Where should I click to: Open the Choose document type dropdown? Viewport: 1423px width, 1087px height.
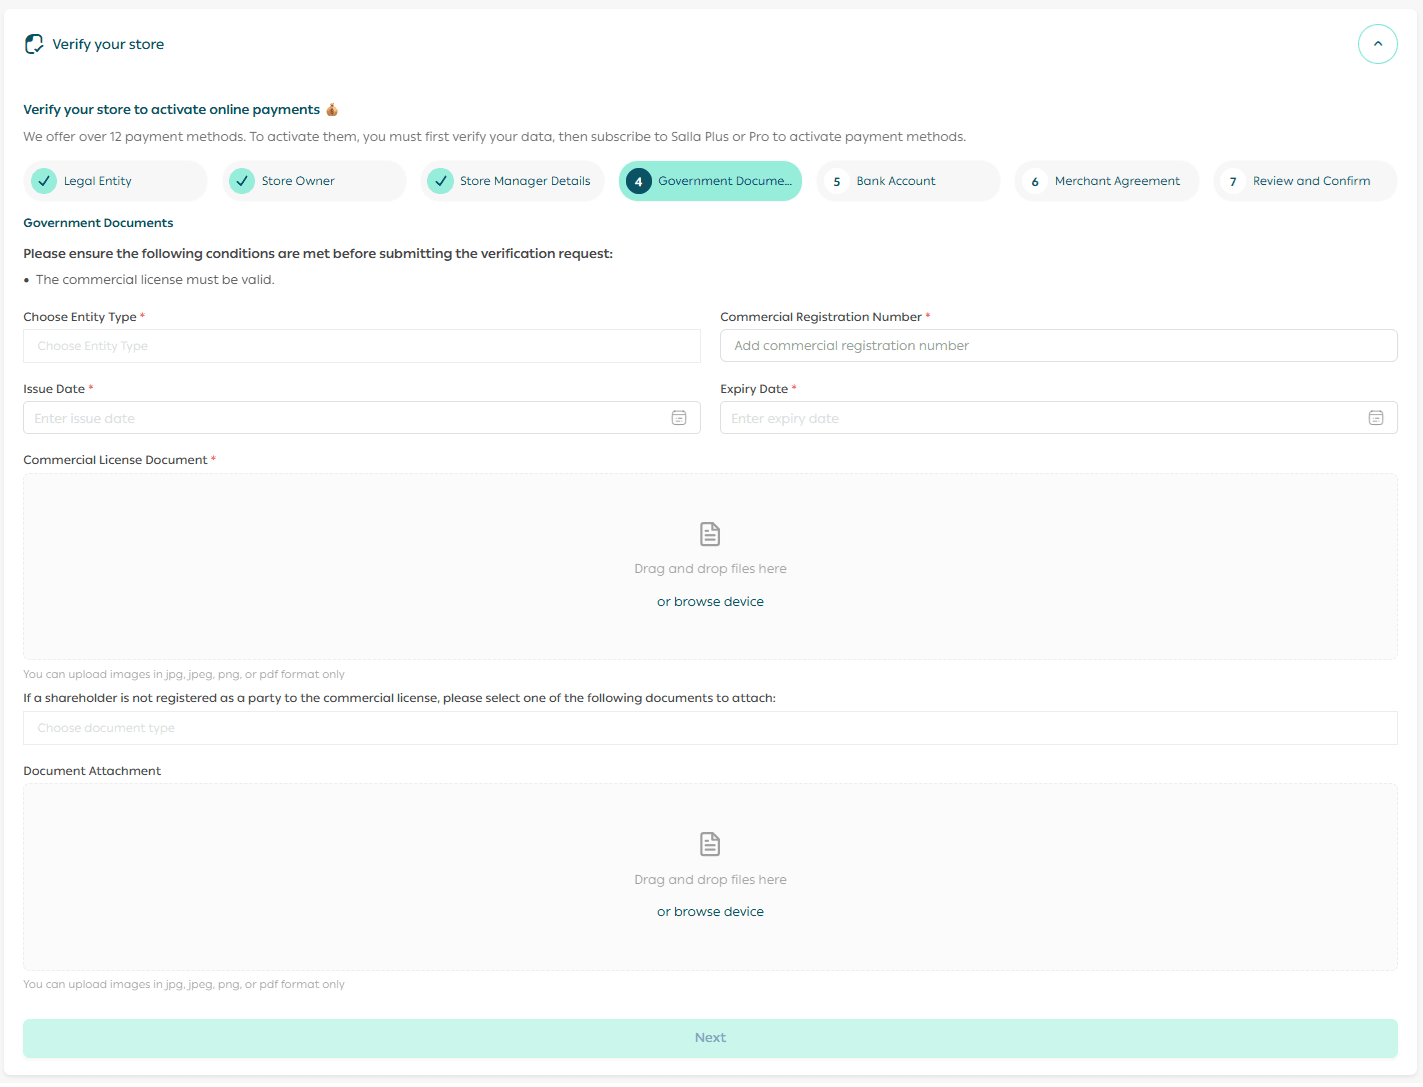pos(710,728)
